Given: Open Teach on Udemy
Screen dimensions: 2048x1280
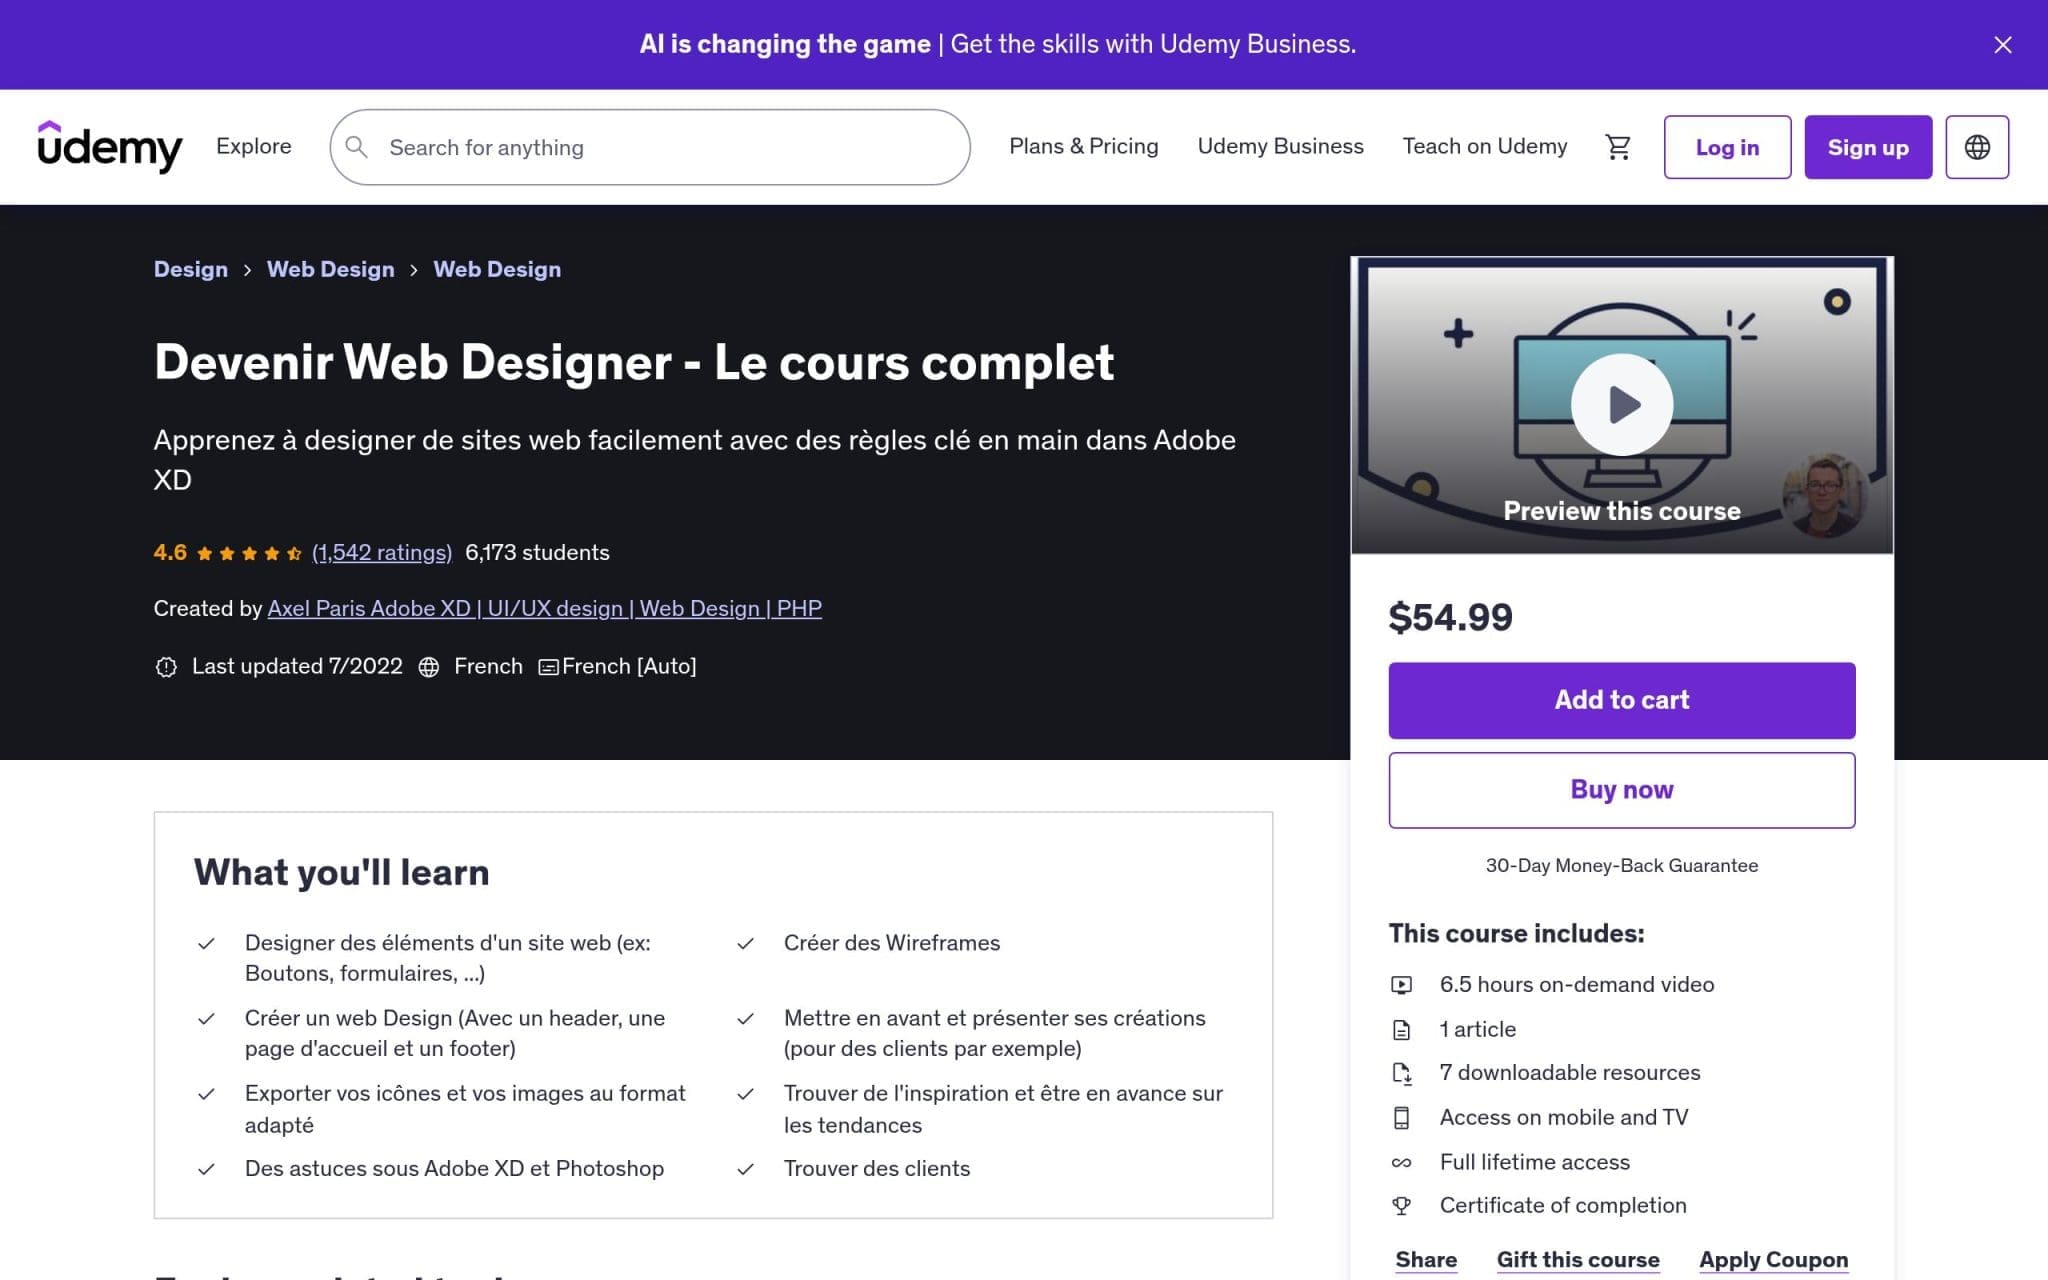Looking at the screenshot, I should coord(1484,146).
